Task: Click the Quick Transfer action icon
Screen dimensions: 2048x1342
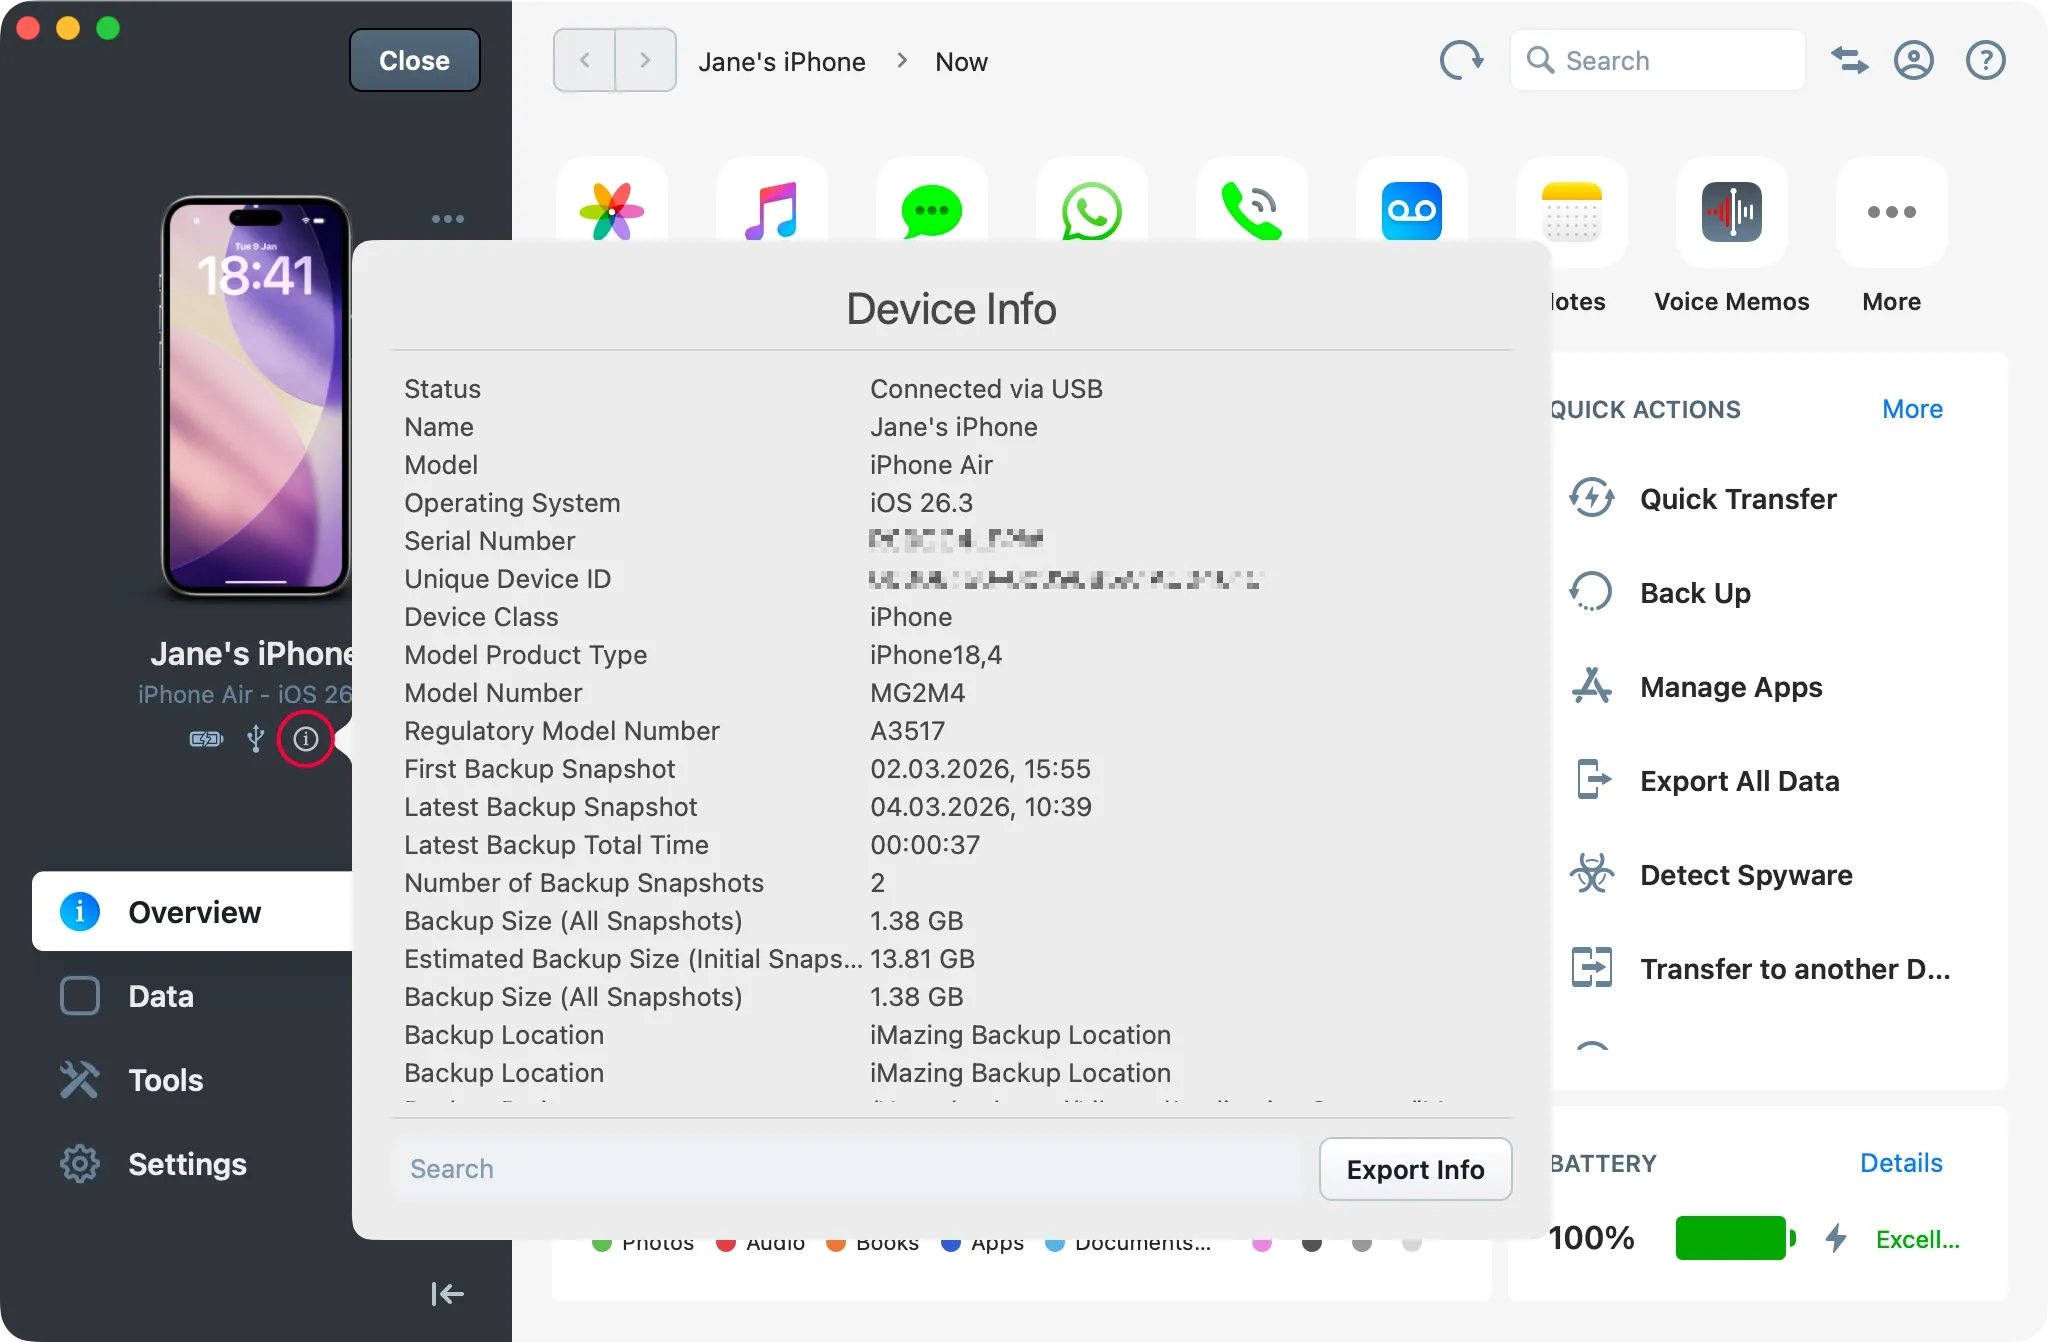Action: (1592, 498)
